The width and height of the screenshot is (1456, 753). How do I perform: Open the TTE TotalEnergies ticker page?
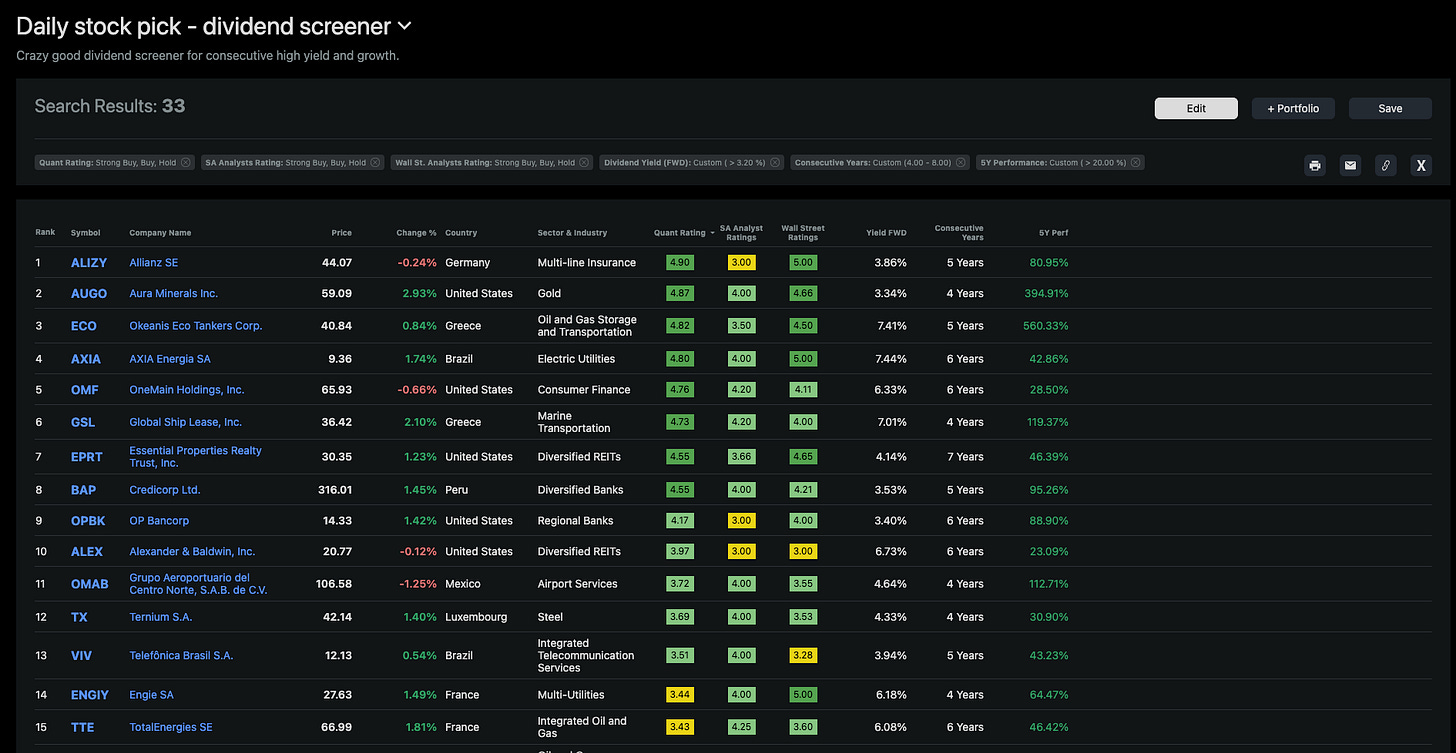(82, 727)
